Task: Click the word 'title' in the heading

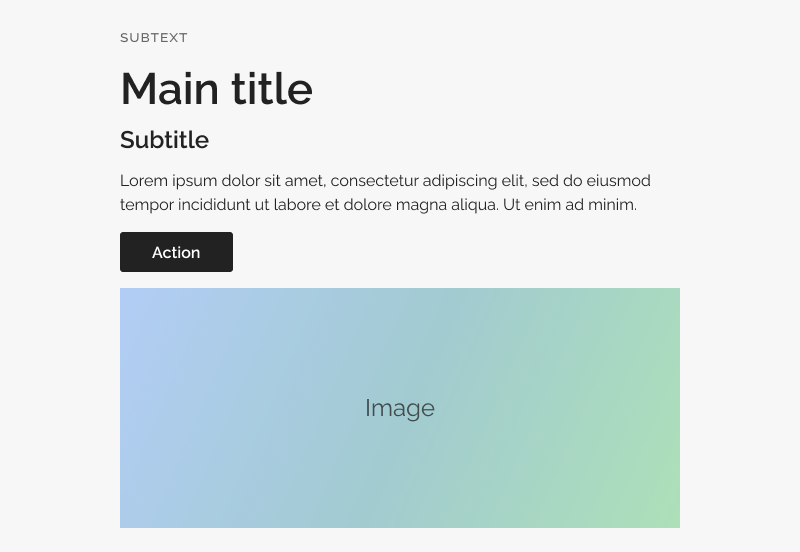Action: point(272,89)
